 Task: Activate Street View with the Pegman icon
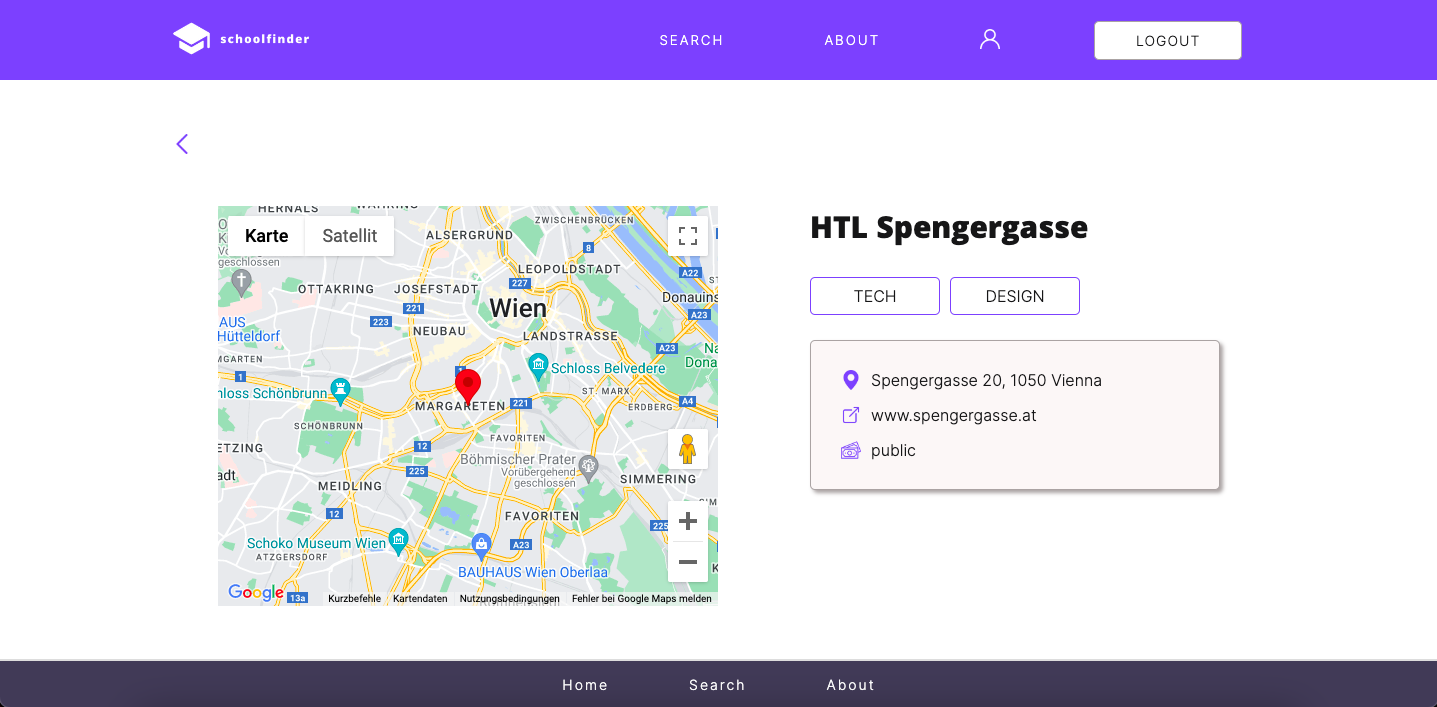688,448
